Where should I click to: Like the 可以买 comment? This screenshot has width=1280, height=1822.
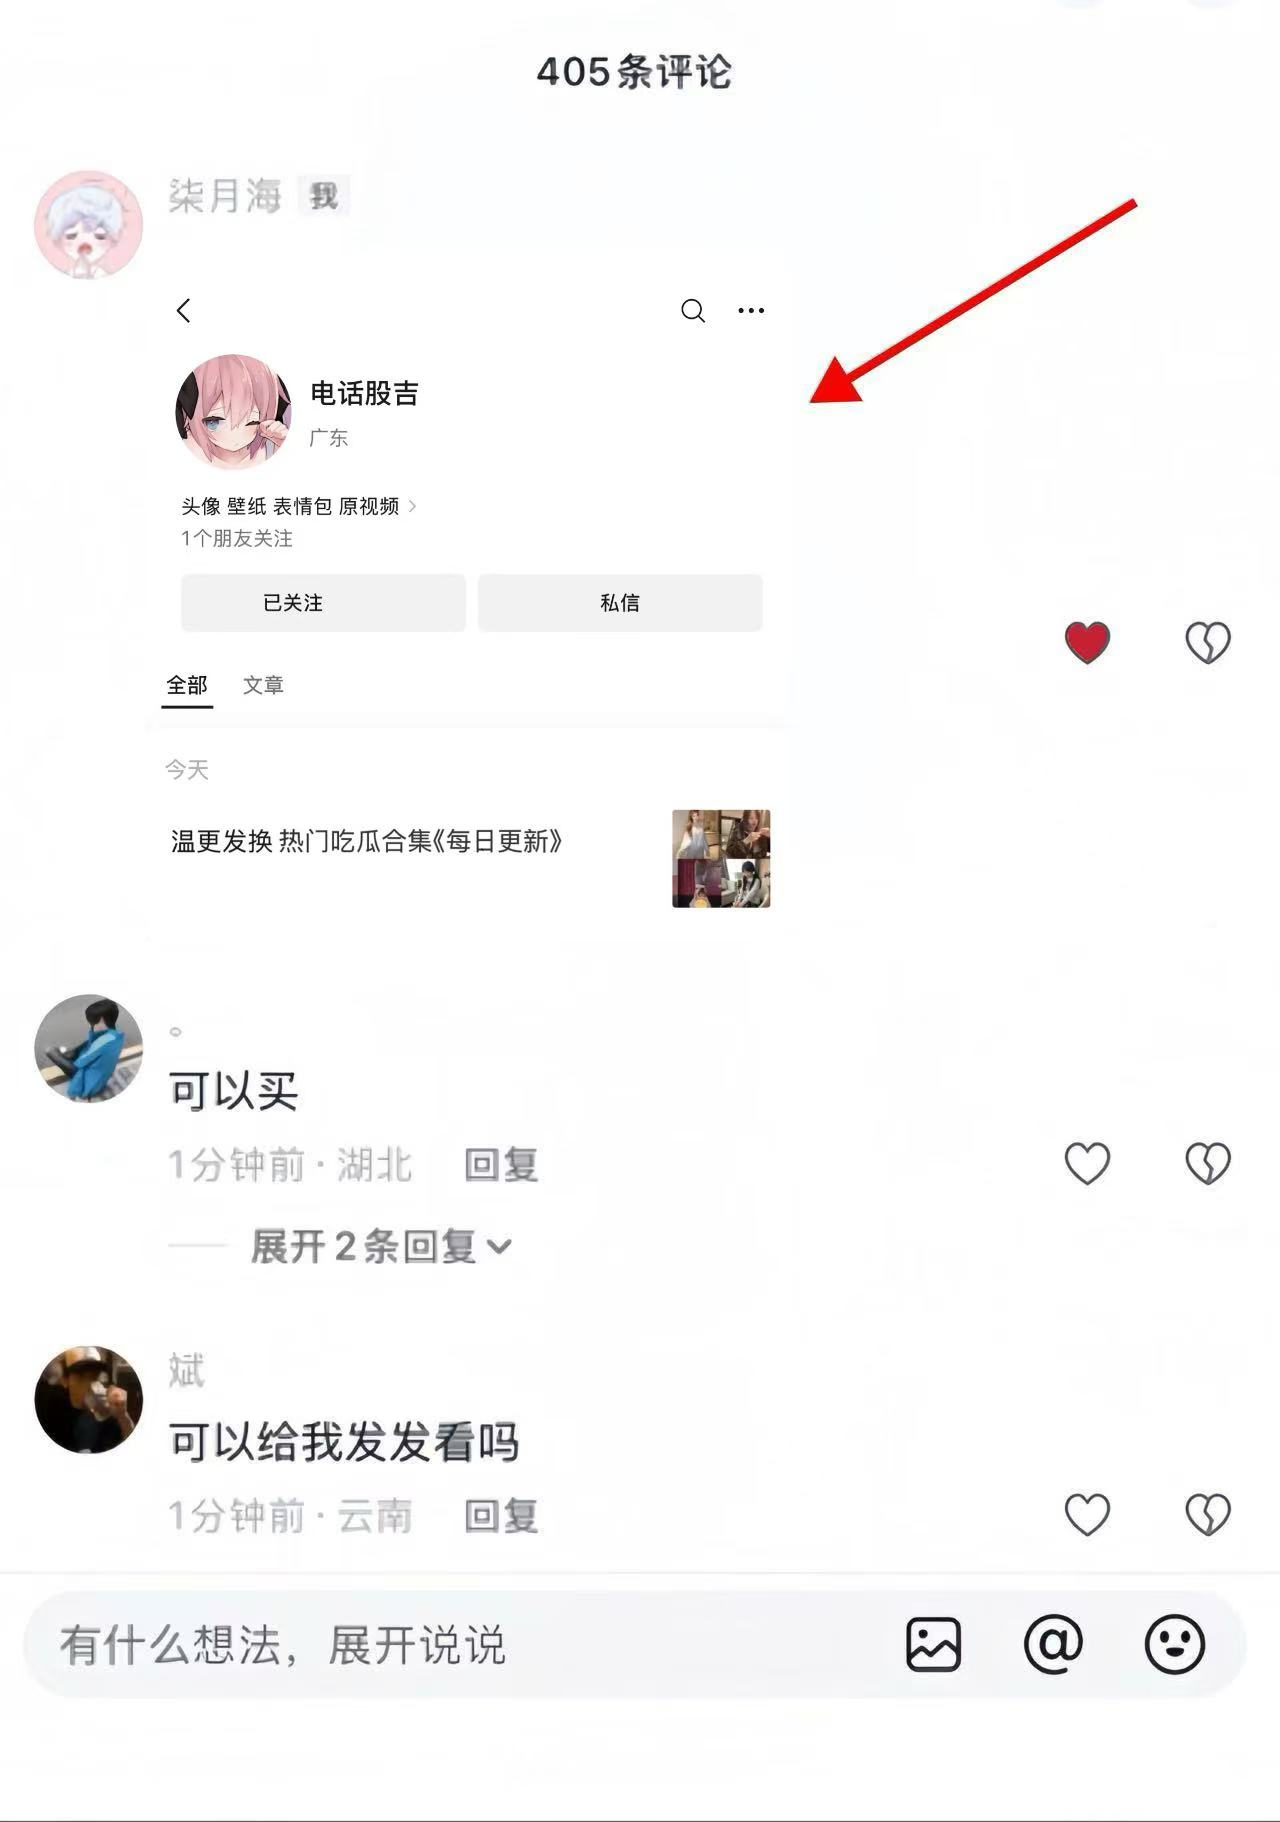[1087, 1164]
